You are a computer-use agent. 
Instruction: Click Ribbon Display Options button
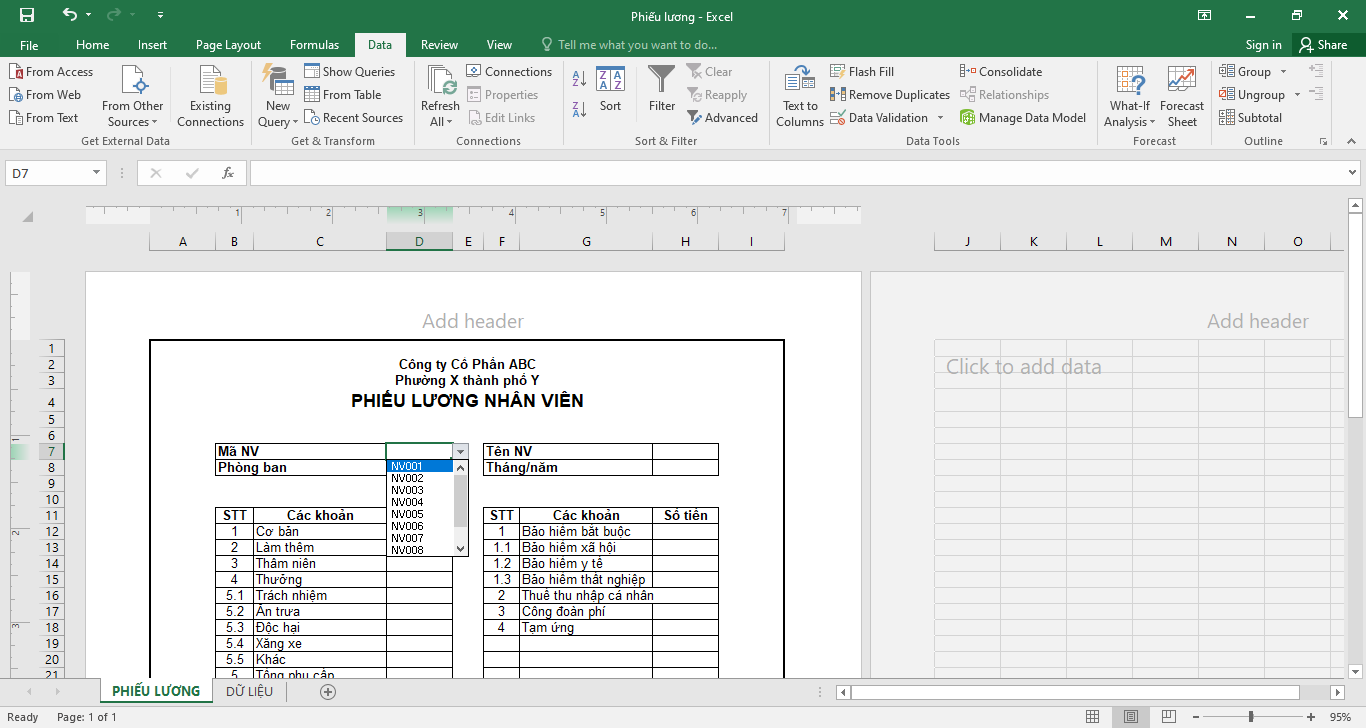click(1205, 15)
